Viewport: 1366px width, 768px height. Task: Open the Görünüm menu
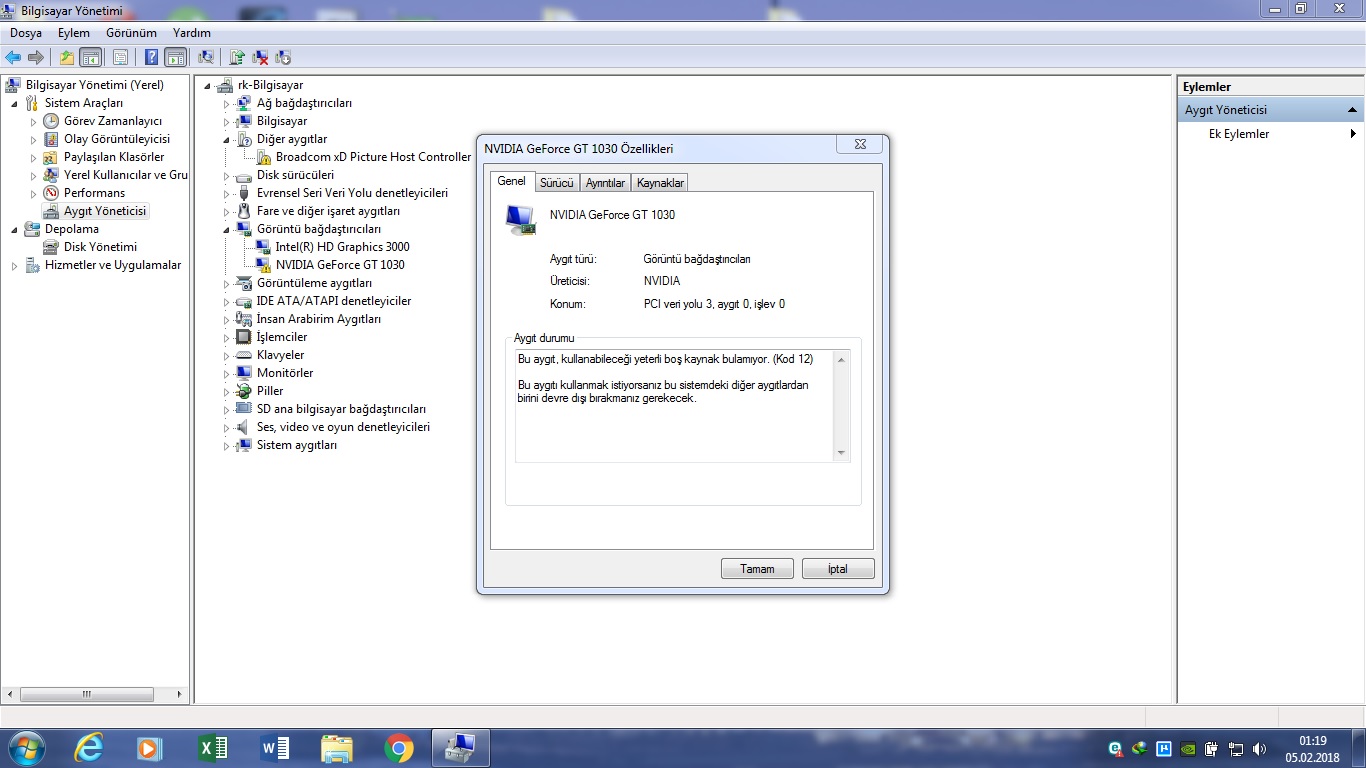[x=131, y=33]
